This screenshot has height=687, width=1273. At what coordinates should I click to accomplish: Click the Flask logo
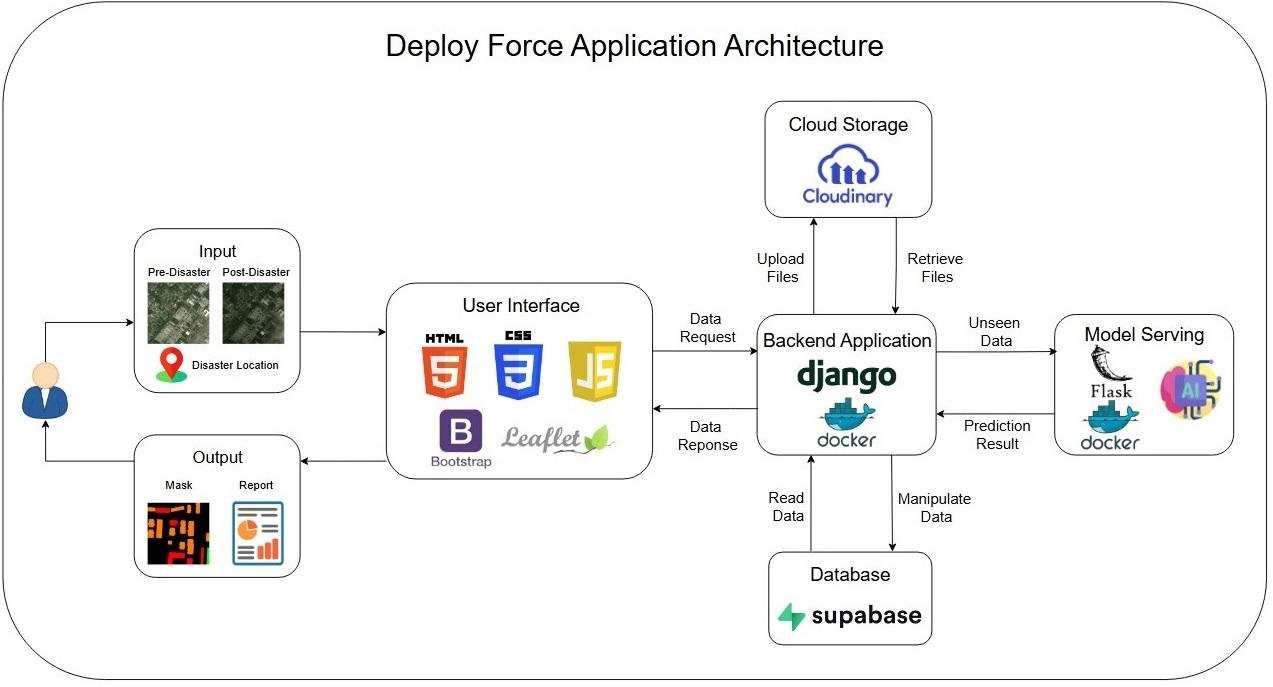1109,373
